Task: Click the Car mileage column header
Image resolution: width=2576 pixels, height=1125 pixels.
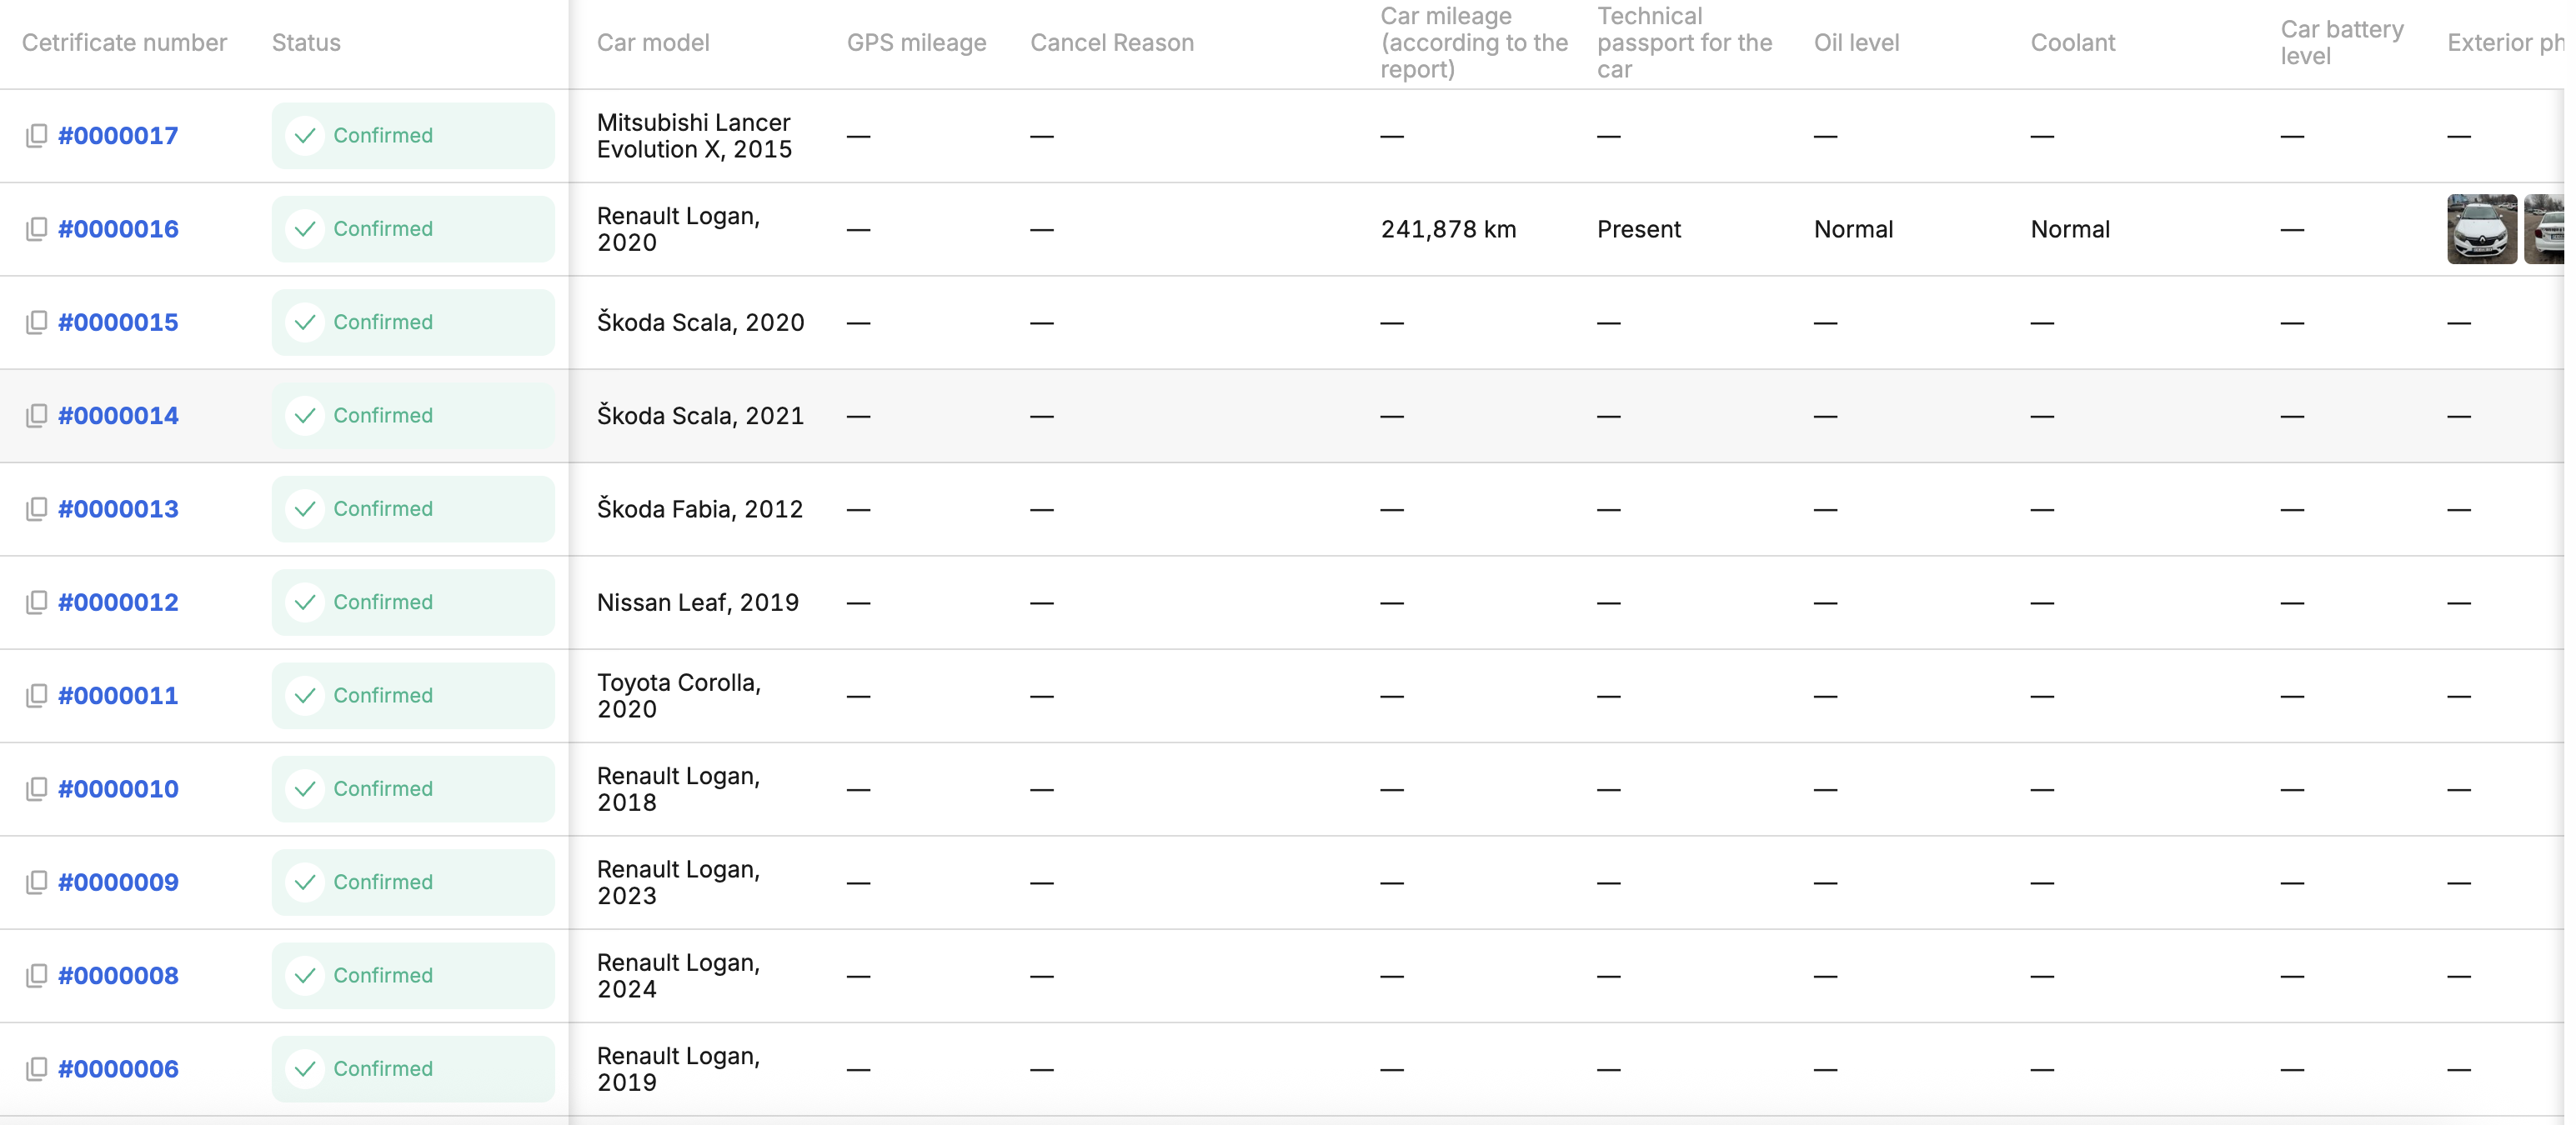Action: point(1474,43)
